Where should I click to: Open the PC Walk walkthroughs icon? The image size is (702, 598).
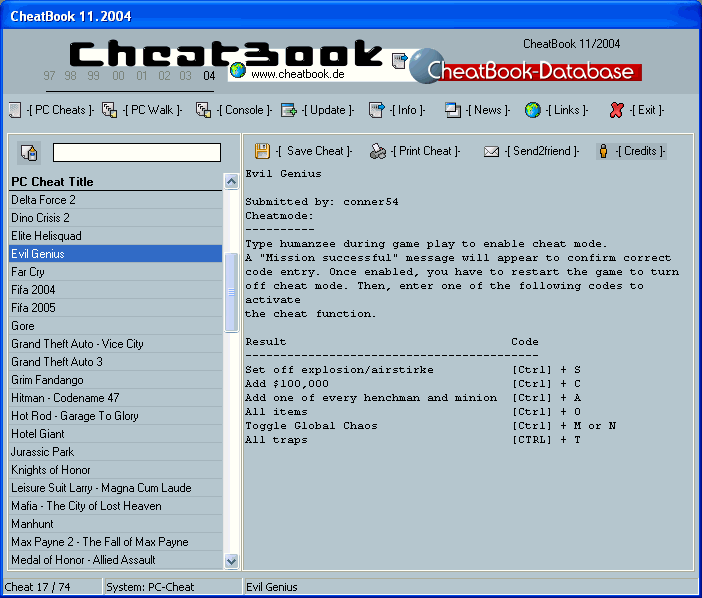pyautogui.click(x=109, y=110)
